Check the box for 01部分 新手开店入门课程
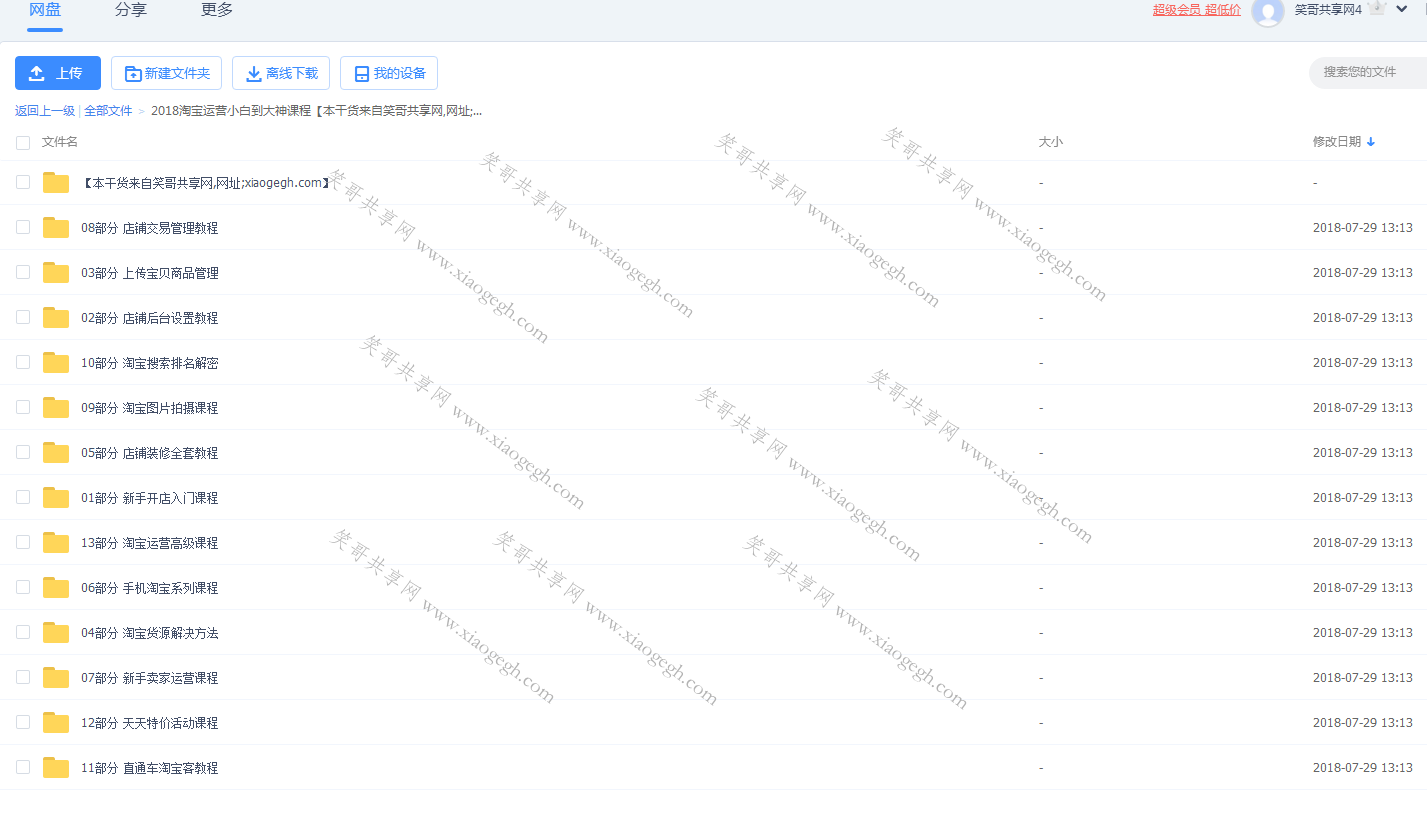The image size is (1427, 832). [x=23, y=497]
